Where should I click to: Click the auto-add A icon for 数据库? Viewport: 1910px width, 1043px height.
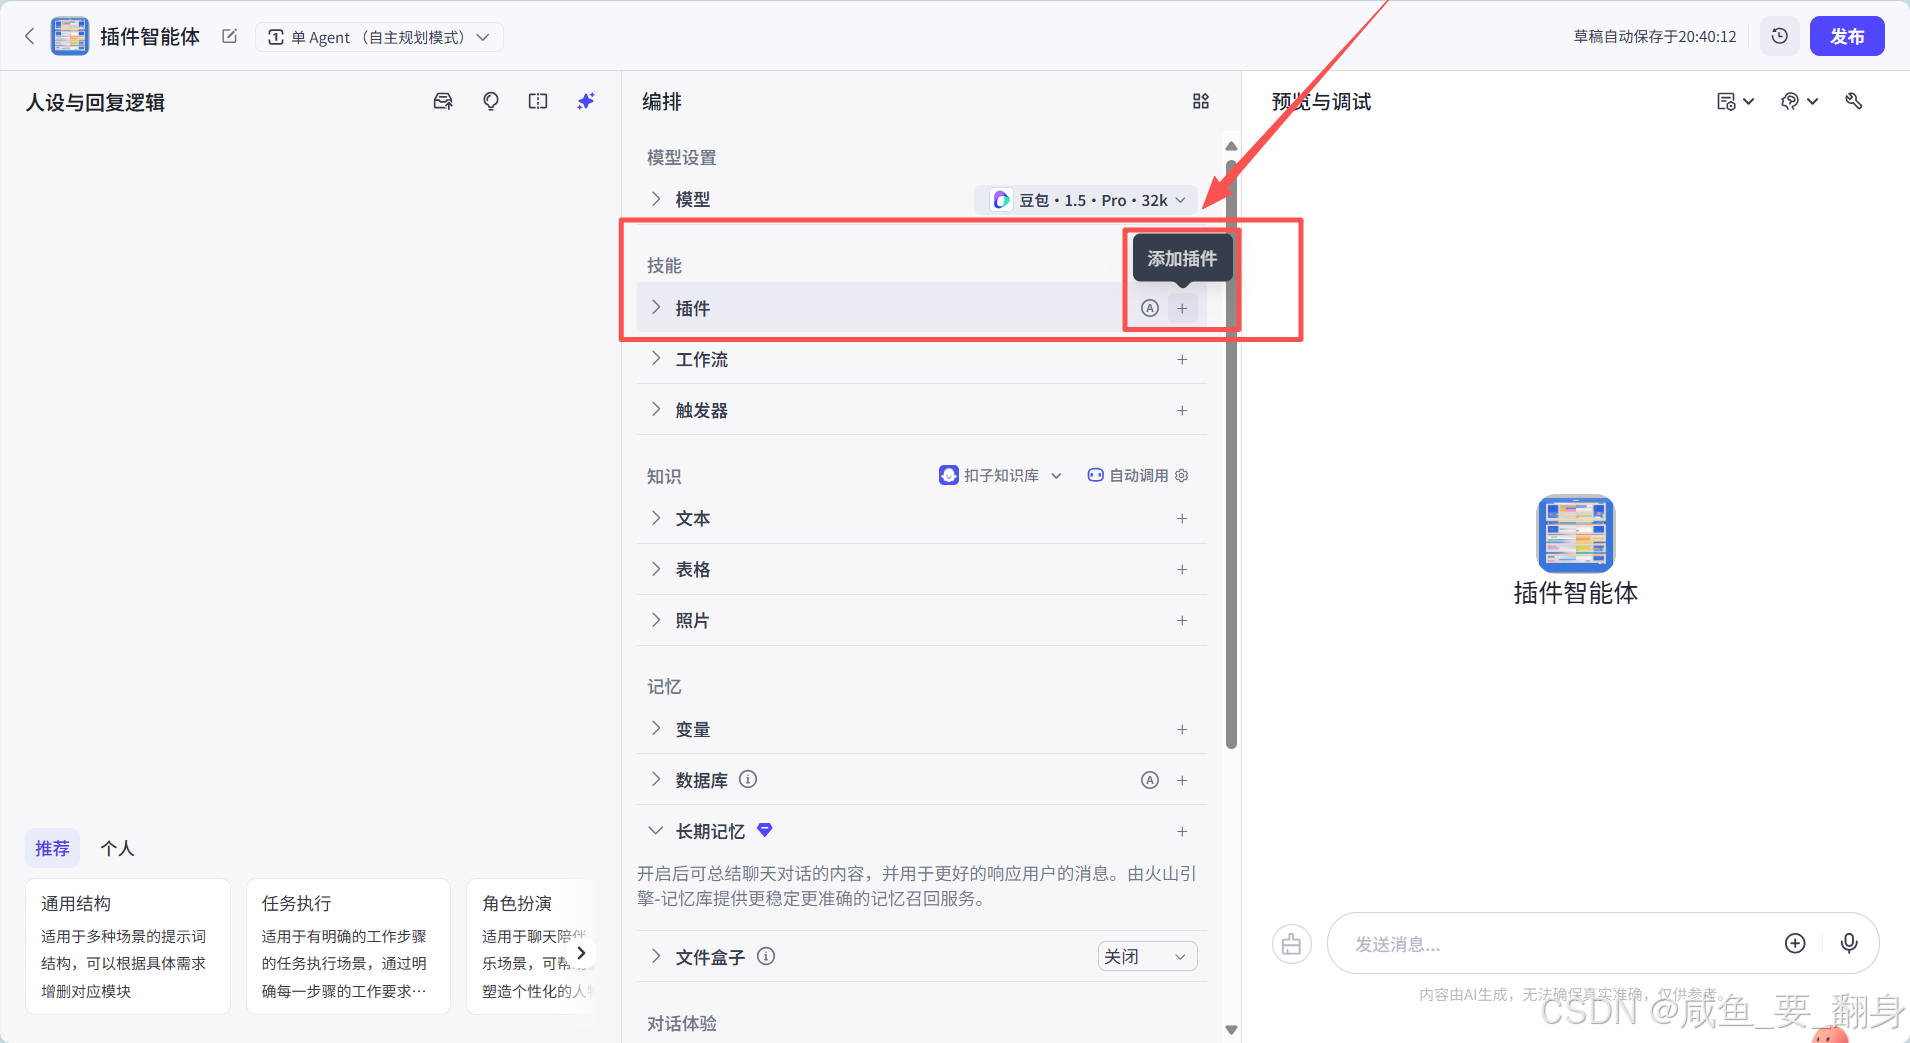pyautogui.click(x=1150, y=780)
